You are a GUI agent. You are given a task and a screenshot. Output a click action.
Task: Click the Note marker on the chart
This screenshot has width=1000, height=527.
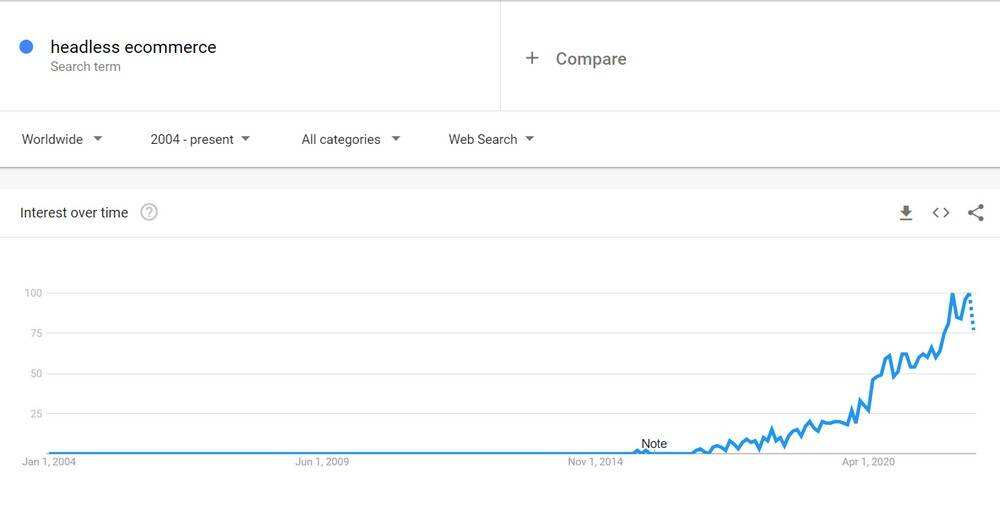pos(654,444)
